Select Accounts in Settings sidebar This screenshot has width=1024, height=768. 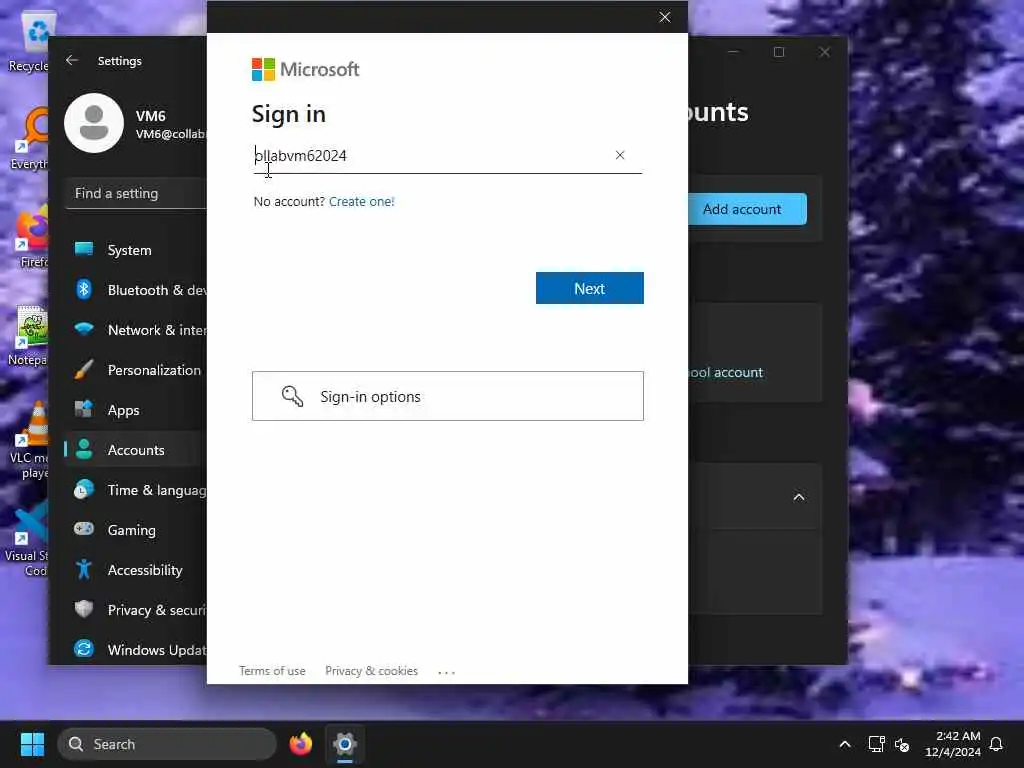136,449
